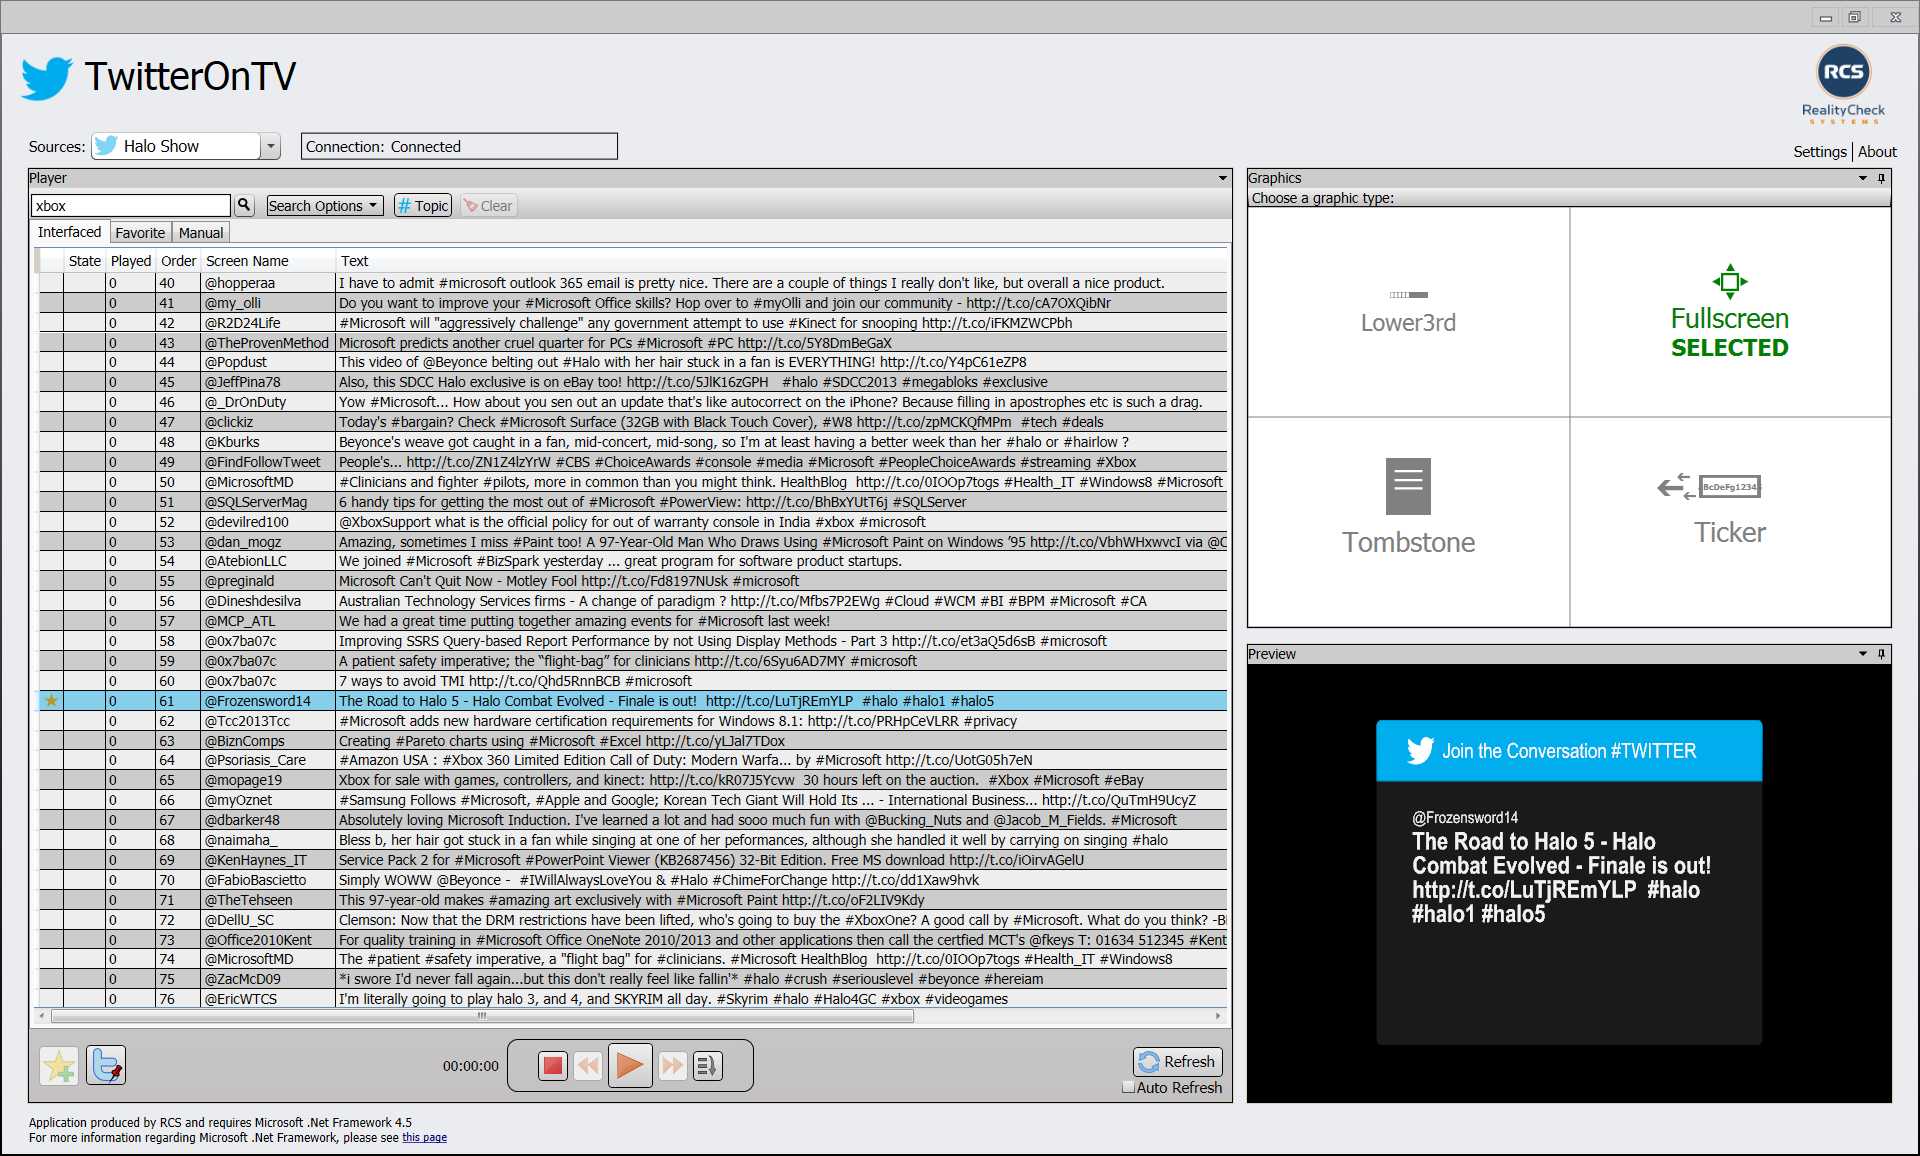Select the Lower3rd graphic type
The image size is (1920, 1156).
[1408, 312]
